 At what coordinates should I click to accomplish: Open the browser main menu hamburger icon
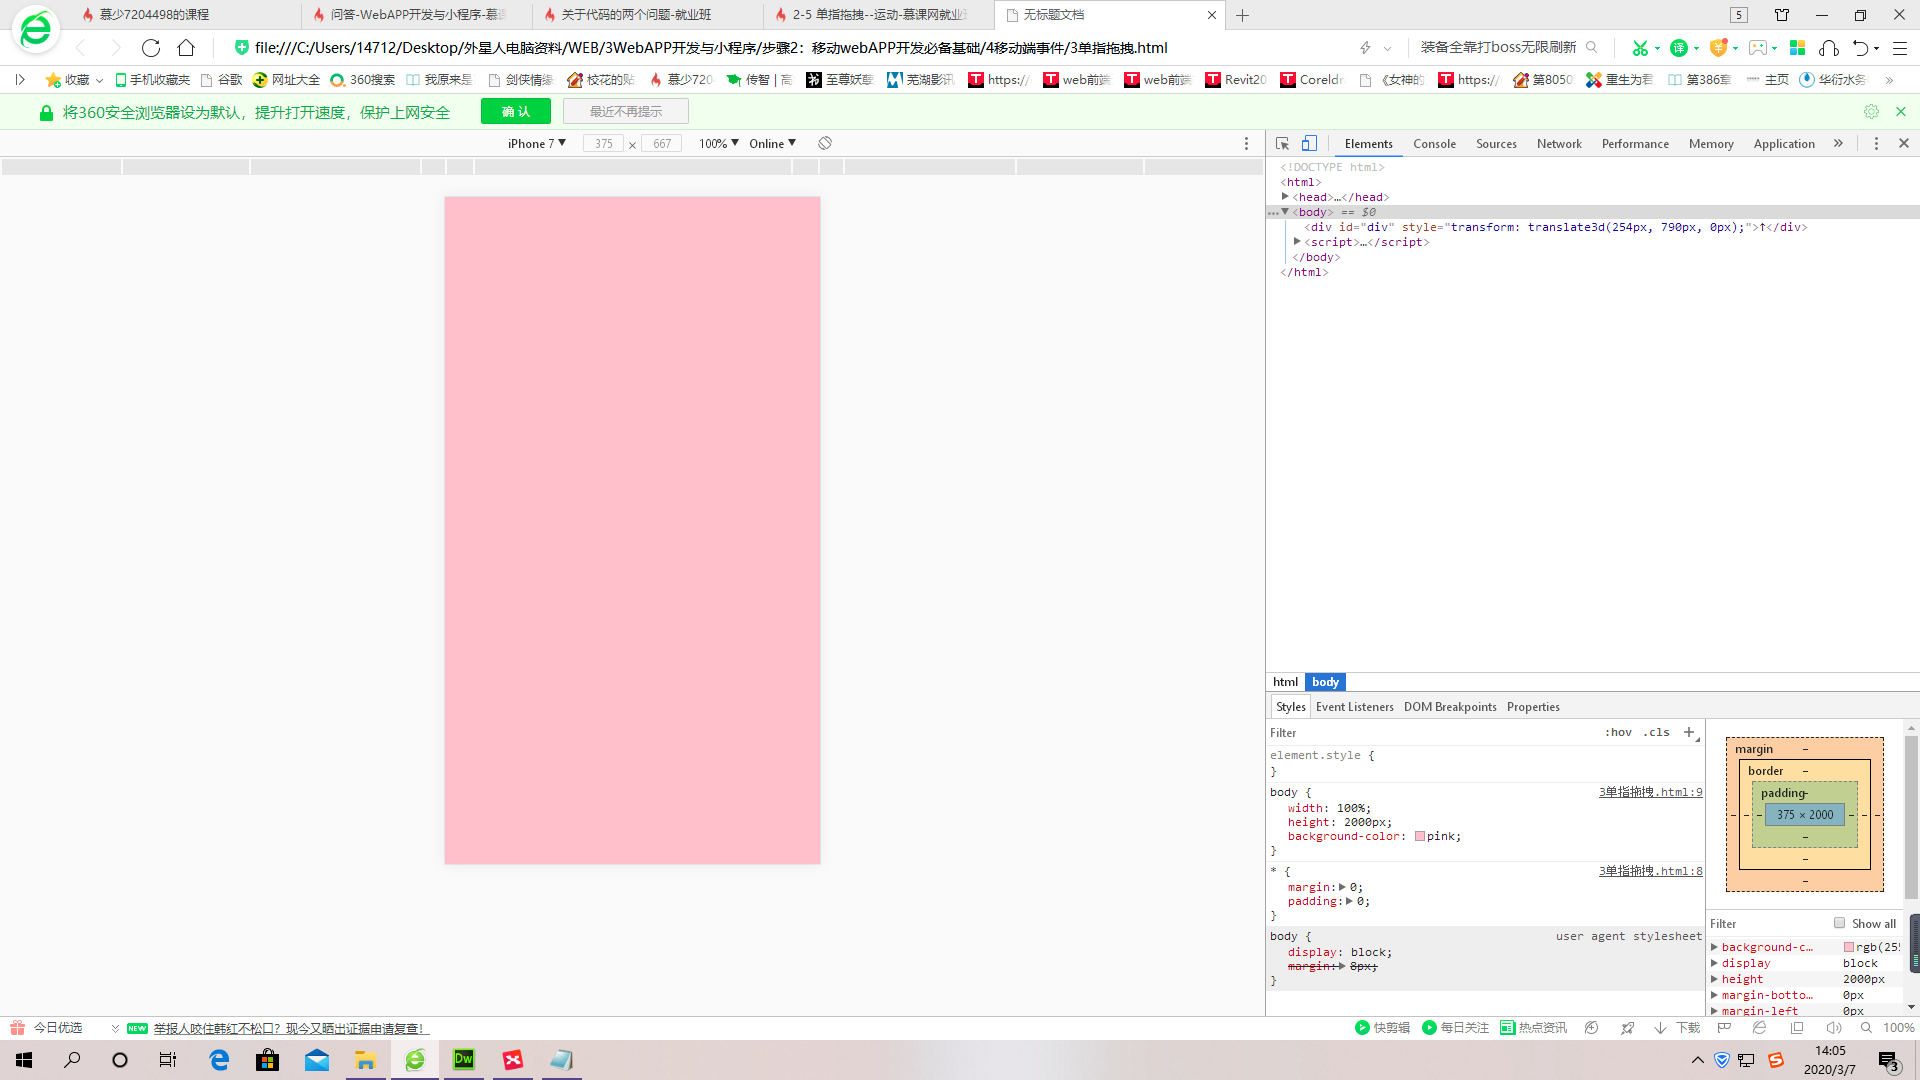click(1900, 48)
